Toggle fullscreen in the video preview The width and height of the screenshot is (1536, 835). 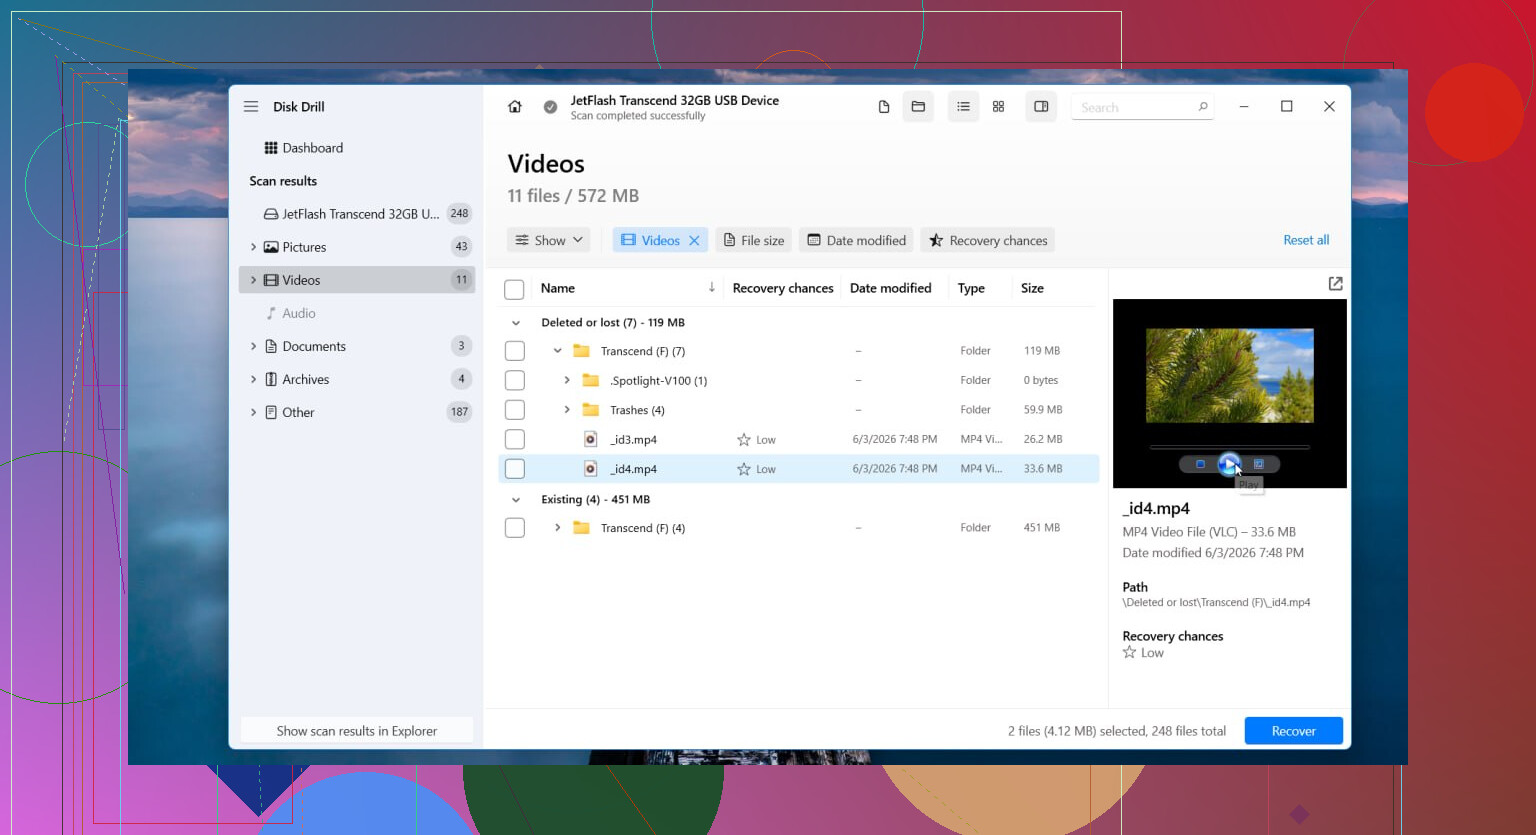1259,464
